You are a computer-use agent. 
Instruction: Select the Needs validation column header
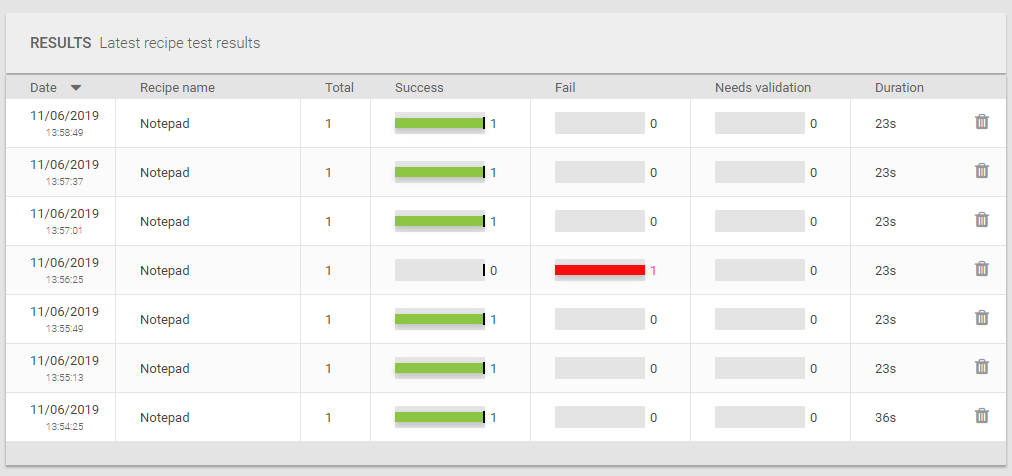click(x=763, y=88)
